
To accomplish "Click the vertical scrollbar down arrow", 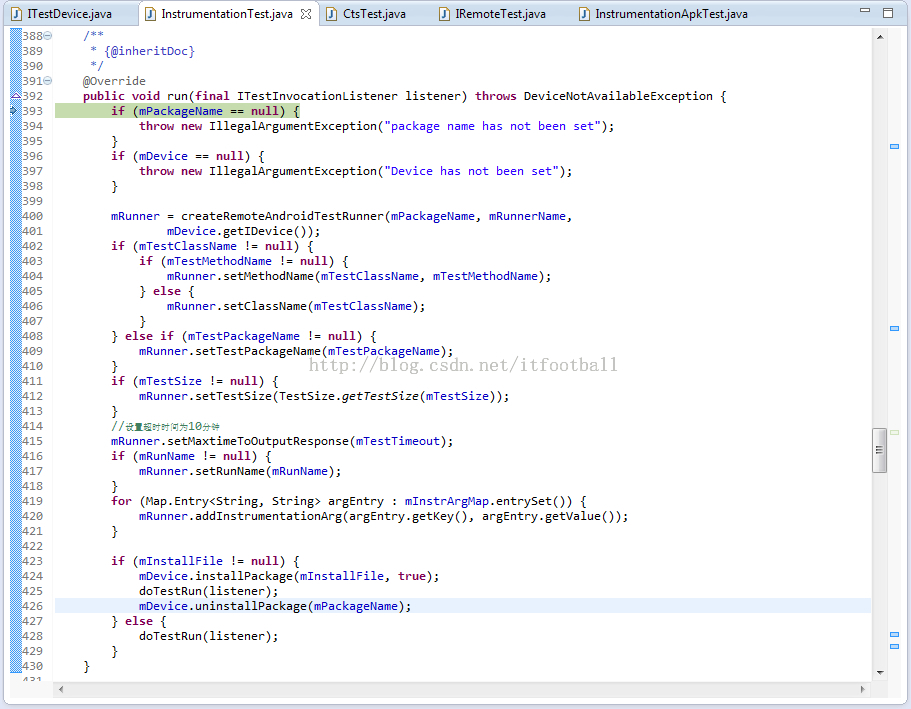I will click(x=879, y=672).
